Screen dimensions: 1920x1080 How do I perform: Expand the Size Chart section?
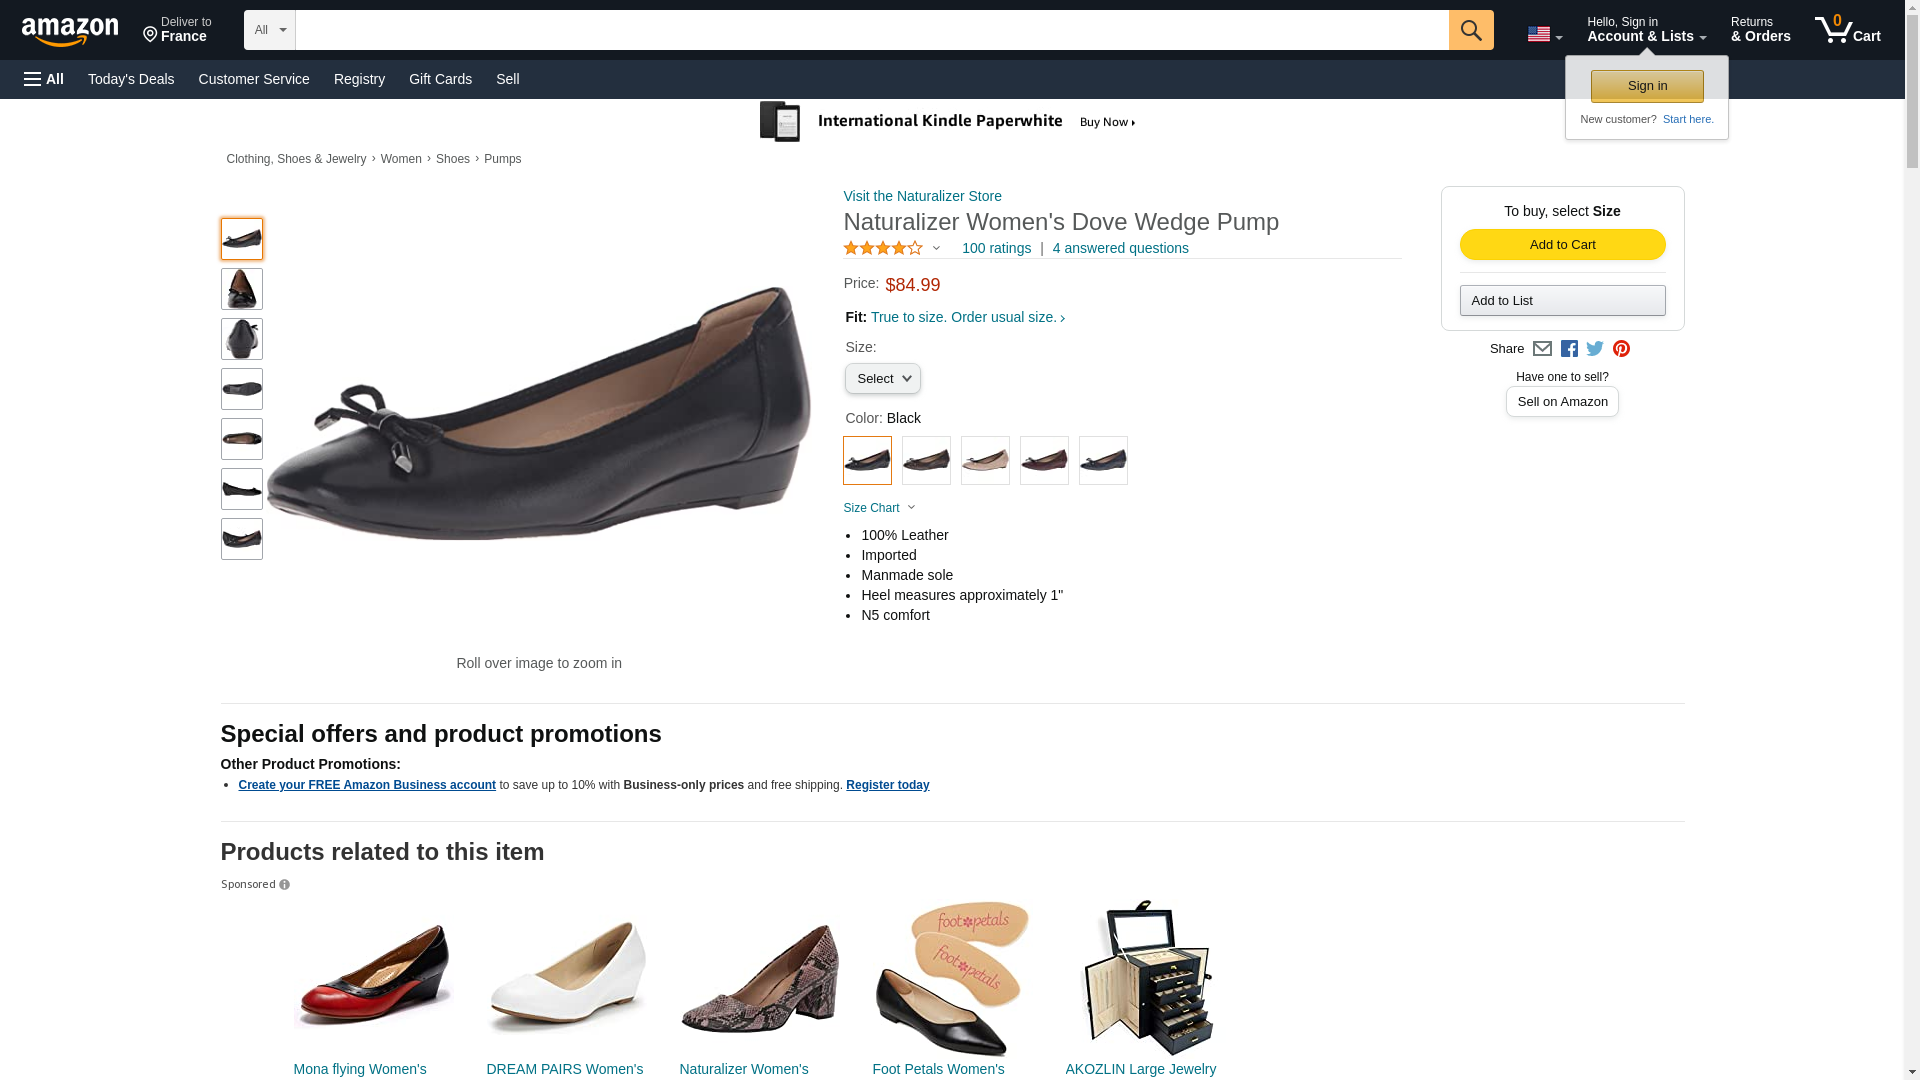879,508
